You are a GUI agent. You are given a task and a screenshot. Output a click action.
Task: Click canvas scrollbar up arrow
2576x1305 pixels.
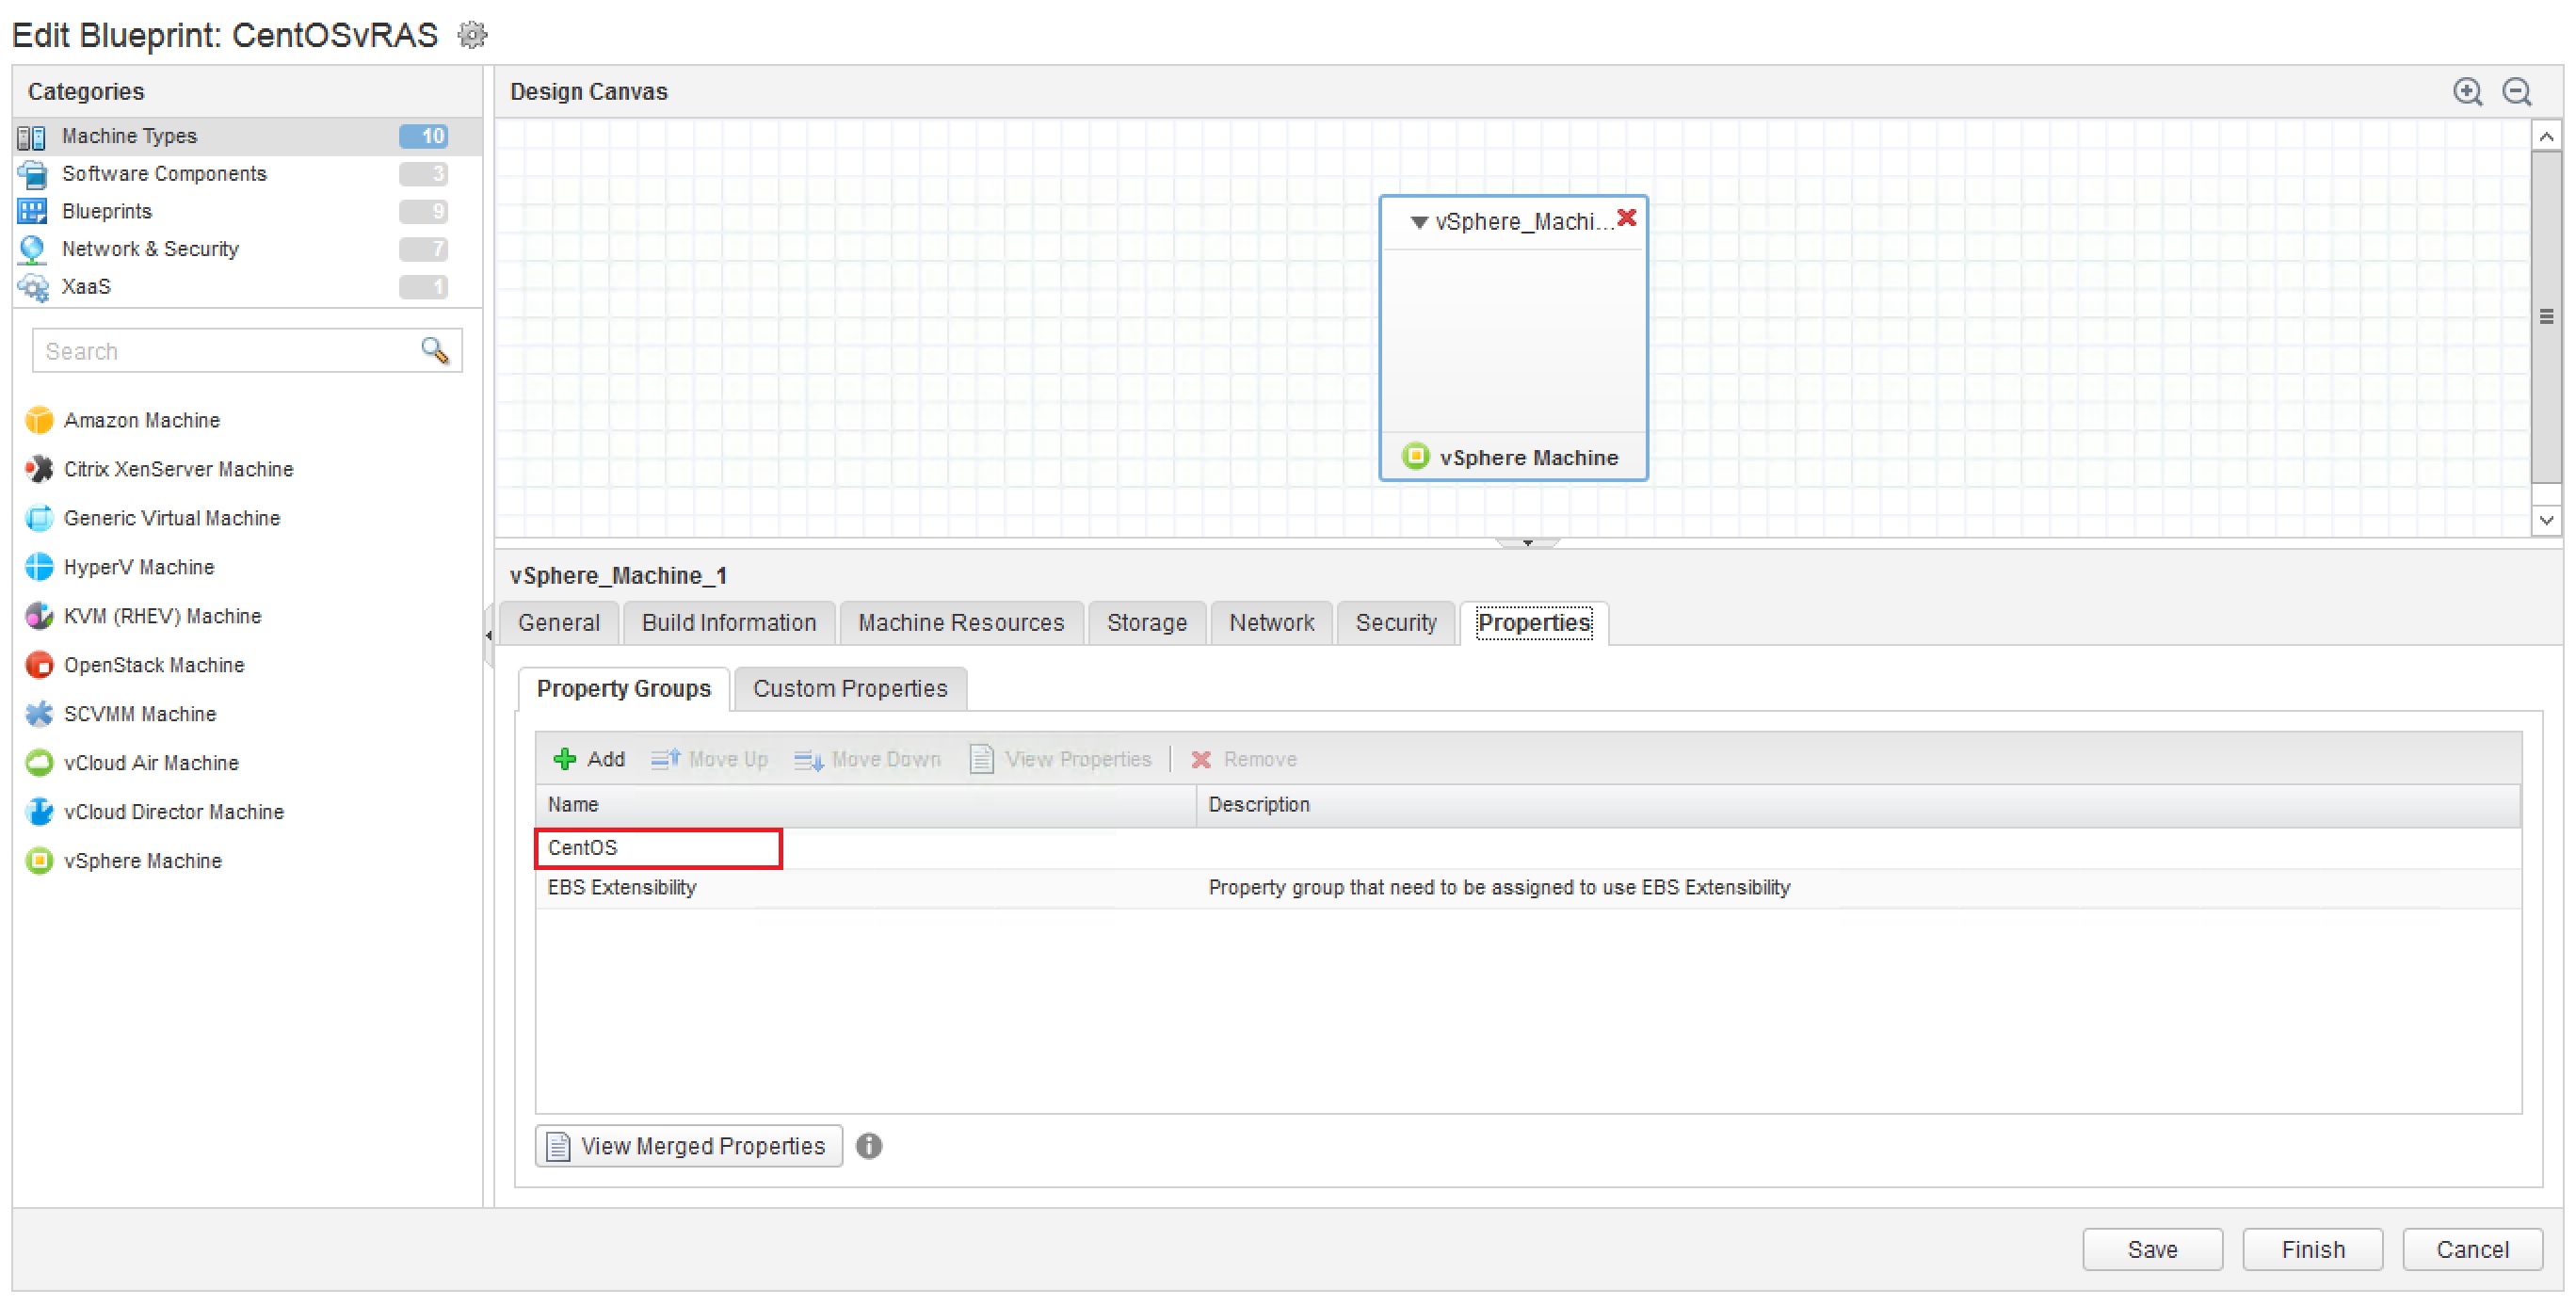[x=2546, y=136]
